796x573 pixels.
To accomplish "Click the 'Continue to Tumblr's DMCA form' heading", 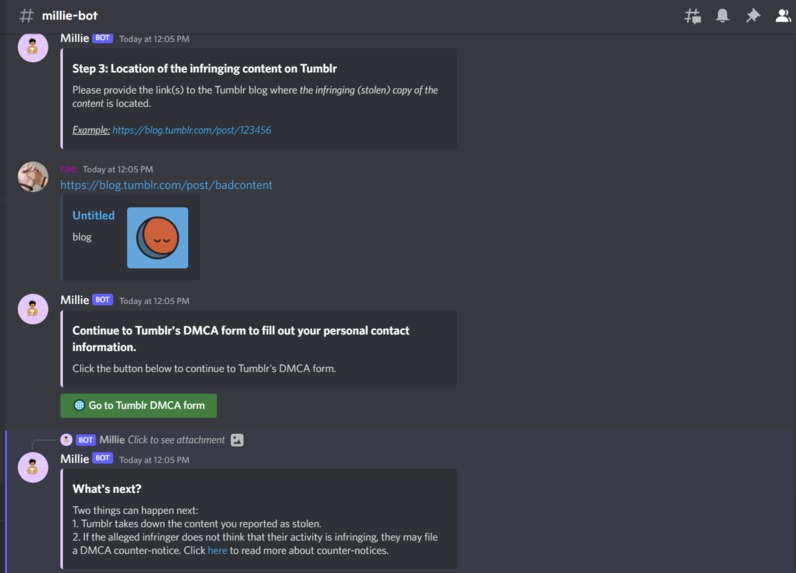I will pos(241,339).
